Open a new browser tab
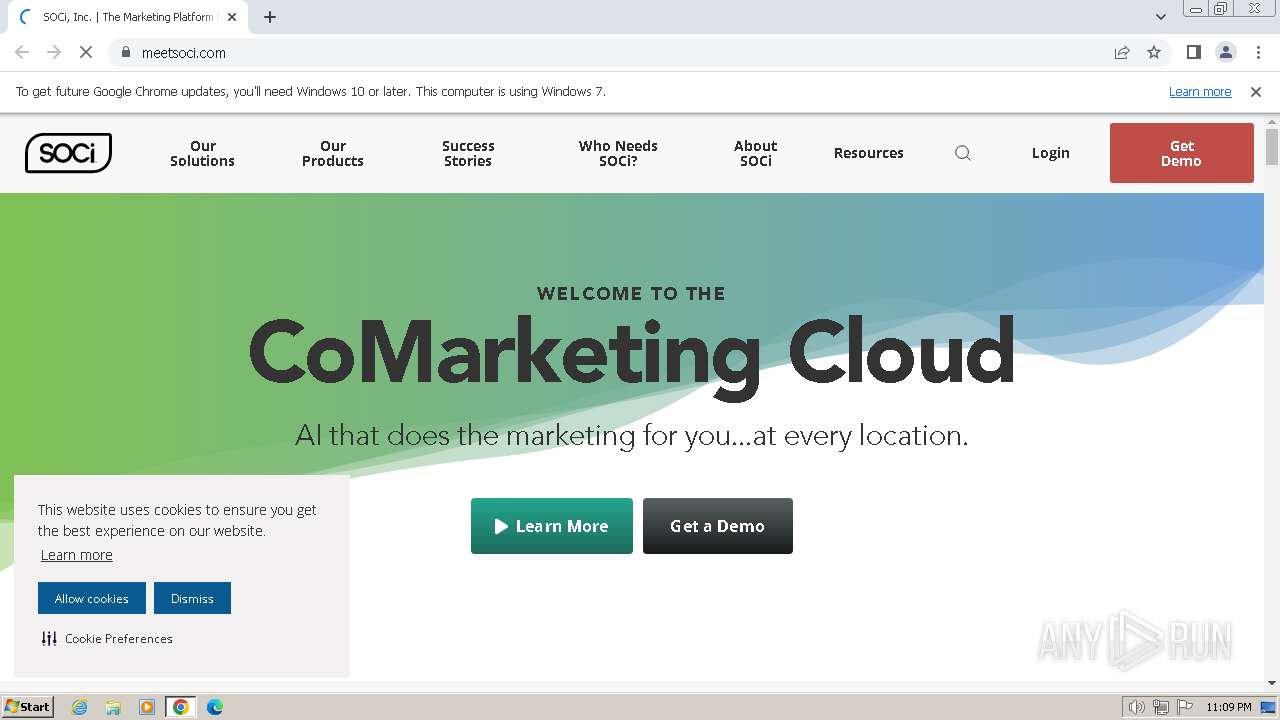Viewport: 1280px width, 720px height. pos(270,17)
